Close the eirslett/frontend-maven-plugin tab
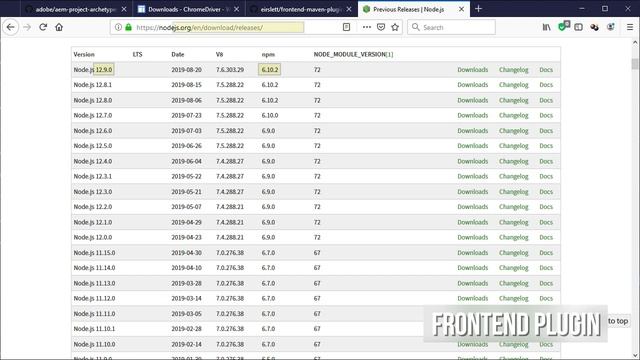The image size is (640, 360). pyautogui.click(x=349, y=9)
